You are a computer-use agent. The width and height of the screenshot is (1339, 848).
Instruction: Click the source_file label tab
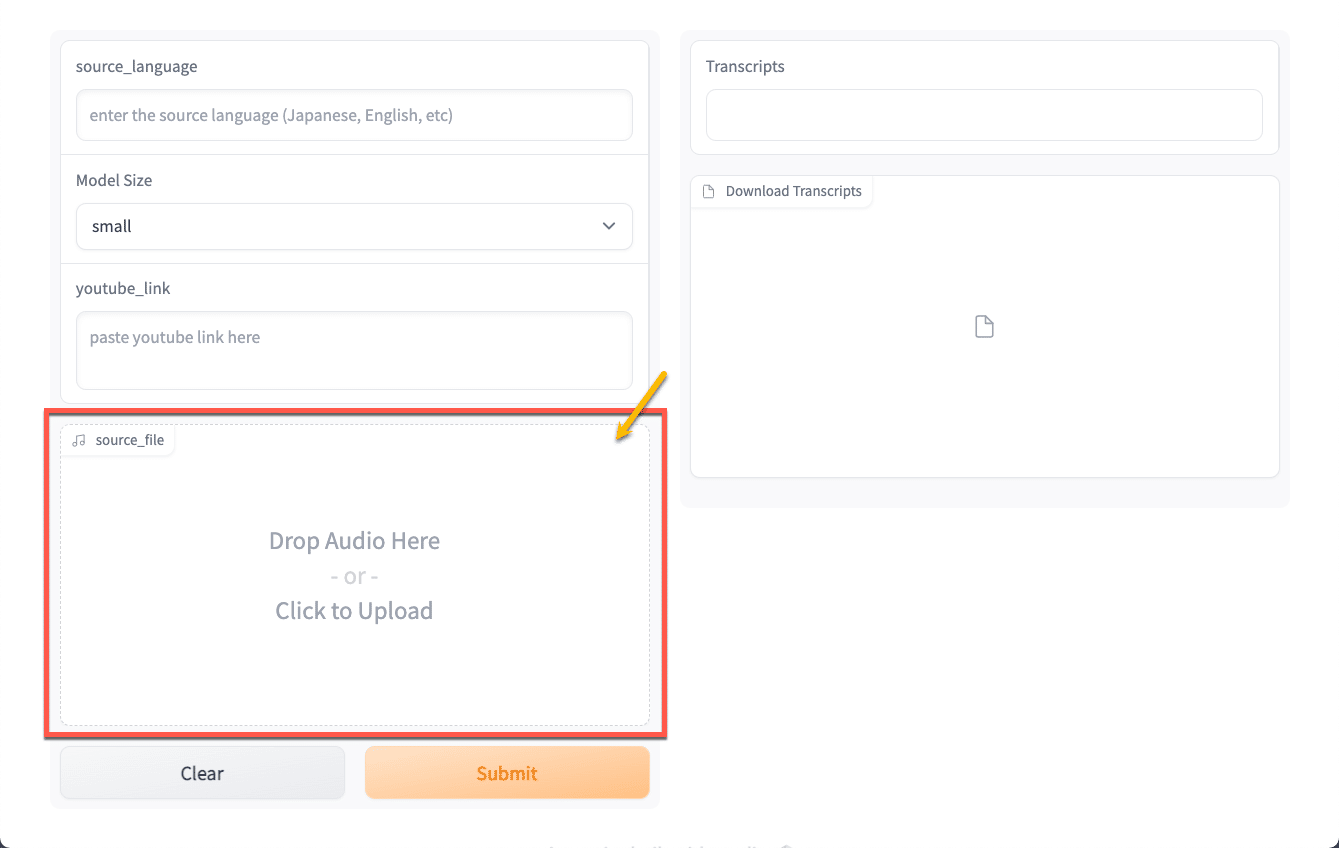click(129, 440)
